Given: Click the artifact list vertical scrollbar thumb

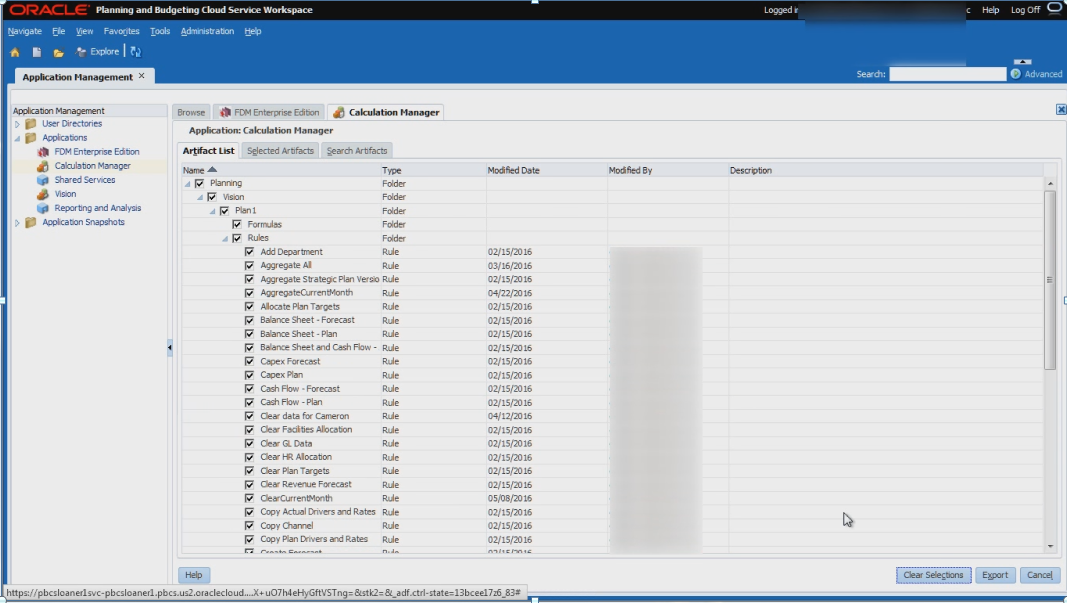Looking at the screenshot, I should click(1049, 280).
